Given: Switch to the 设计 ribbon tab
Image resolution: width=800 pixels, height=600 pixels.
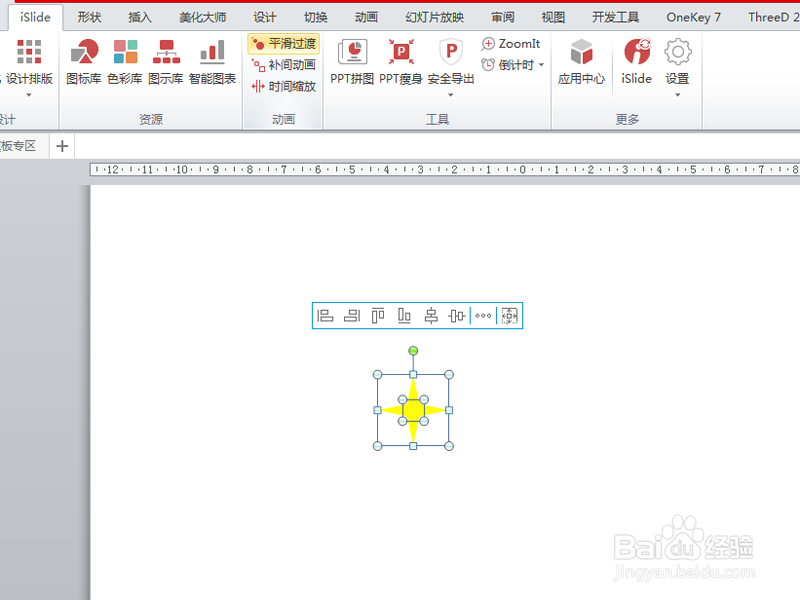Looking at the screenshot, I should click(265, 17).
